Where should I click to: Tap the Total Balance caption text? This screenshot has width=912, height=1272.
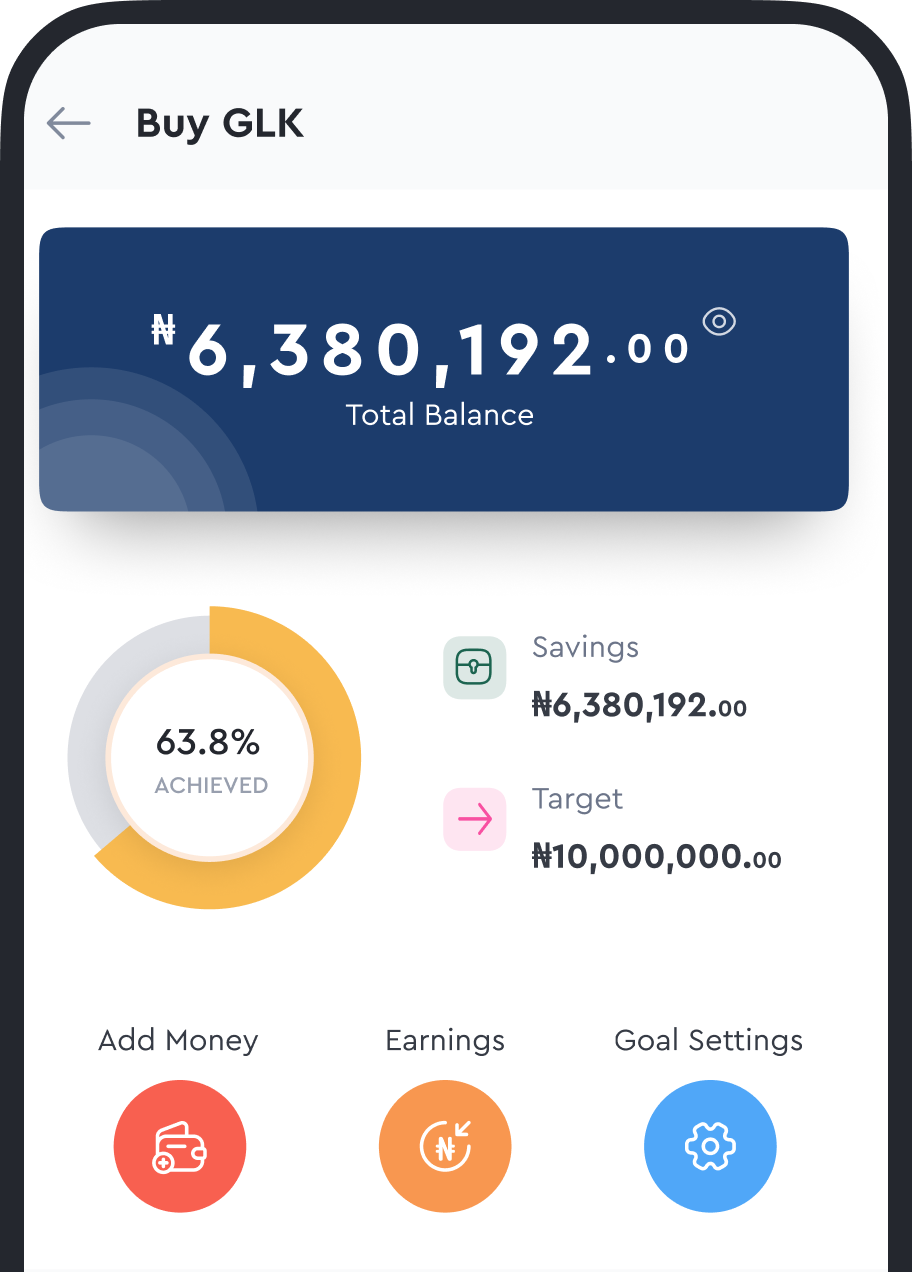click(439, 415)
